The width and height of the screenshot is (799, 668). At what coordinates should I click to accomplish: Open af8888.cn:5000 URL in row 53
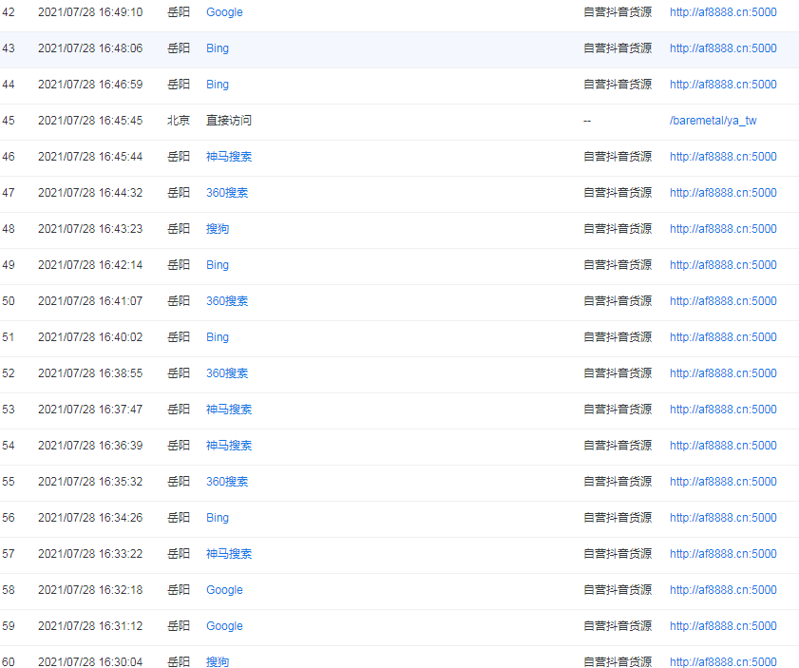click(x=723, y=410)
